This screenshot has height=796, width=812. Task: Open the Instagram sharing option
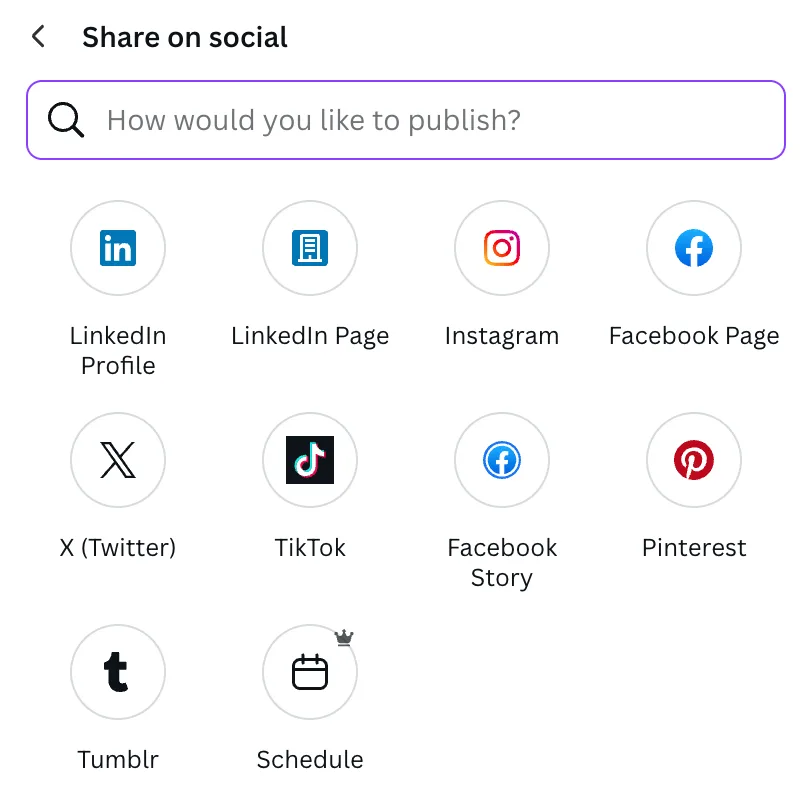click(502, 248)
